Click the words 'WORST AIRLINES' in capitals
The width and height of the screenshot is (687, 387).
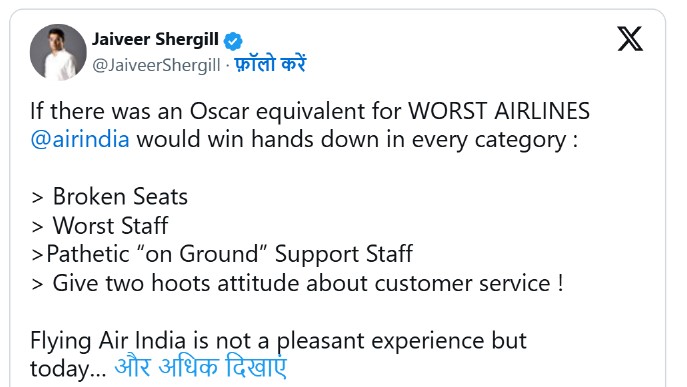click(499, 111)
